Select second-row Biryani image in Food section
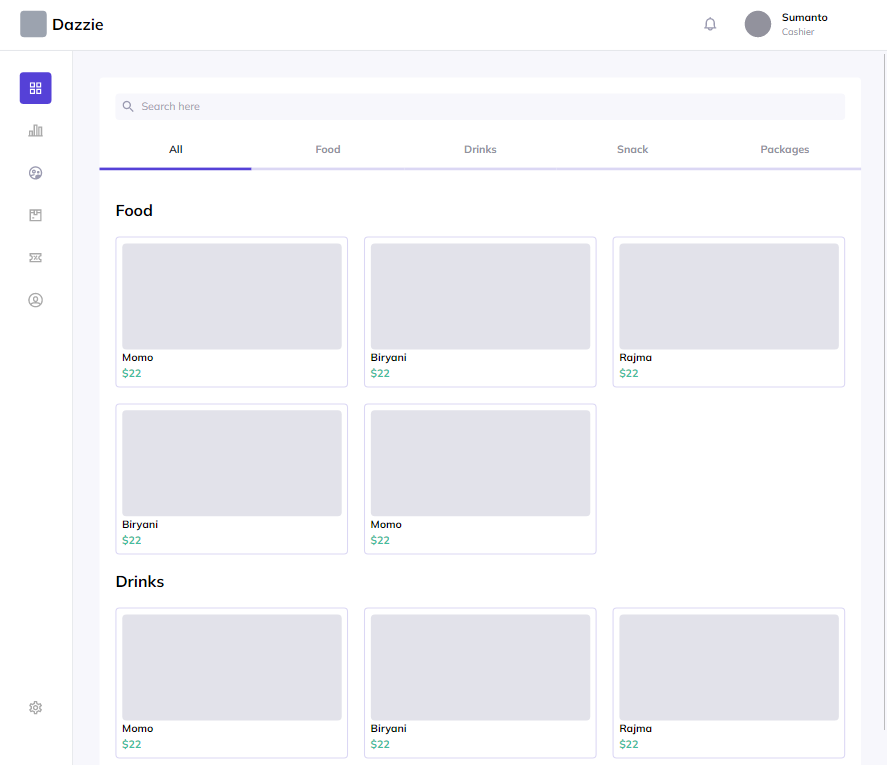The image size is (887, 765). click(x=232, y=463)
